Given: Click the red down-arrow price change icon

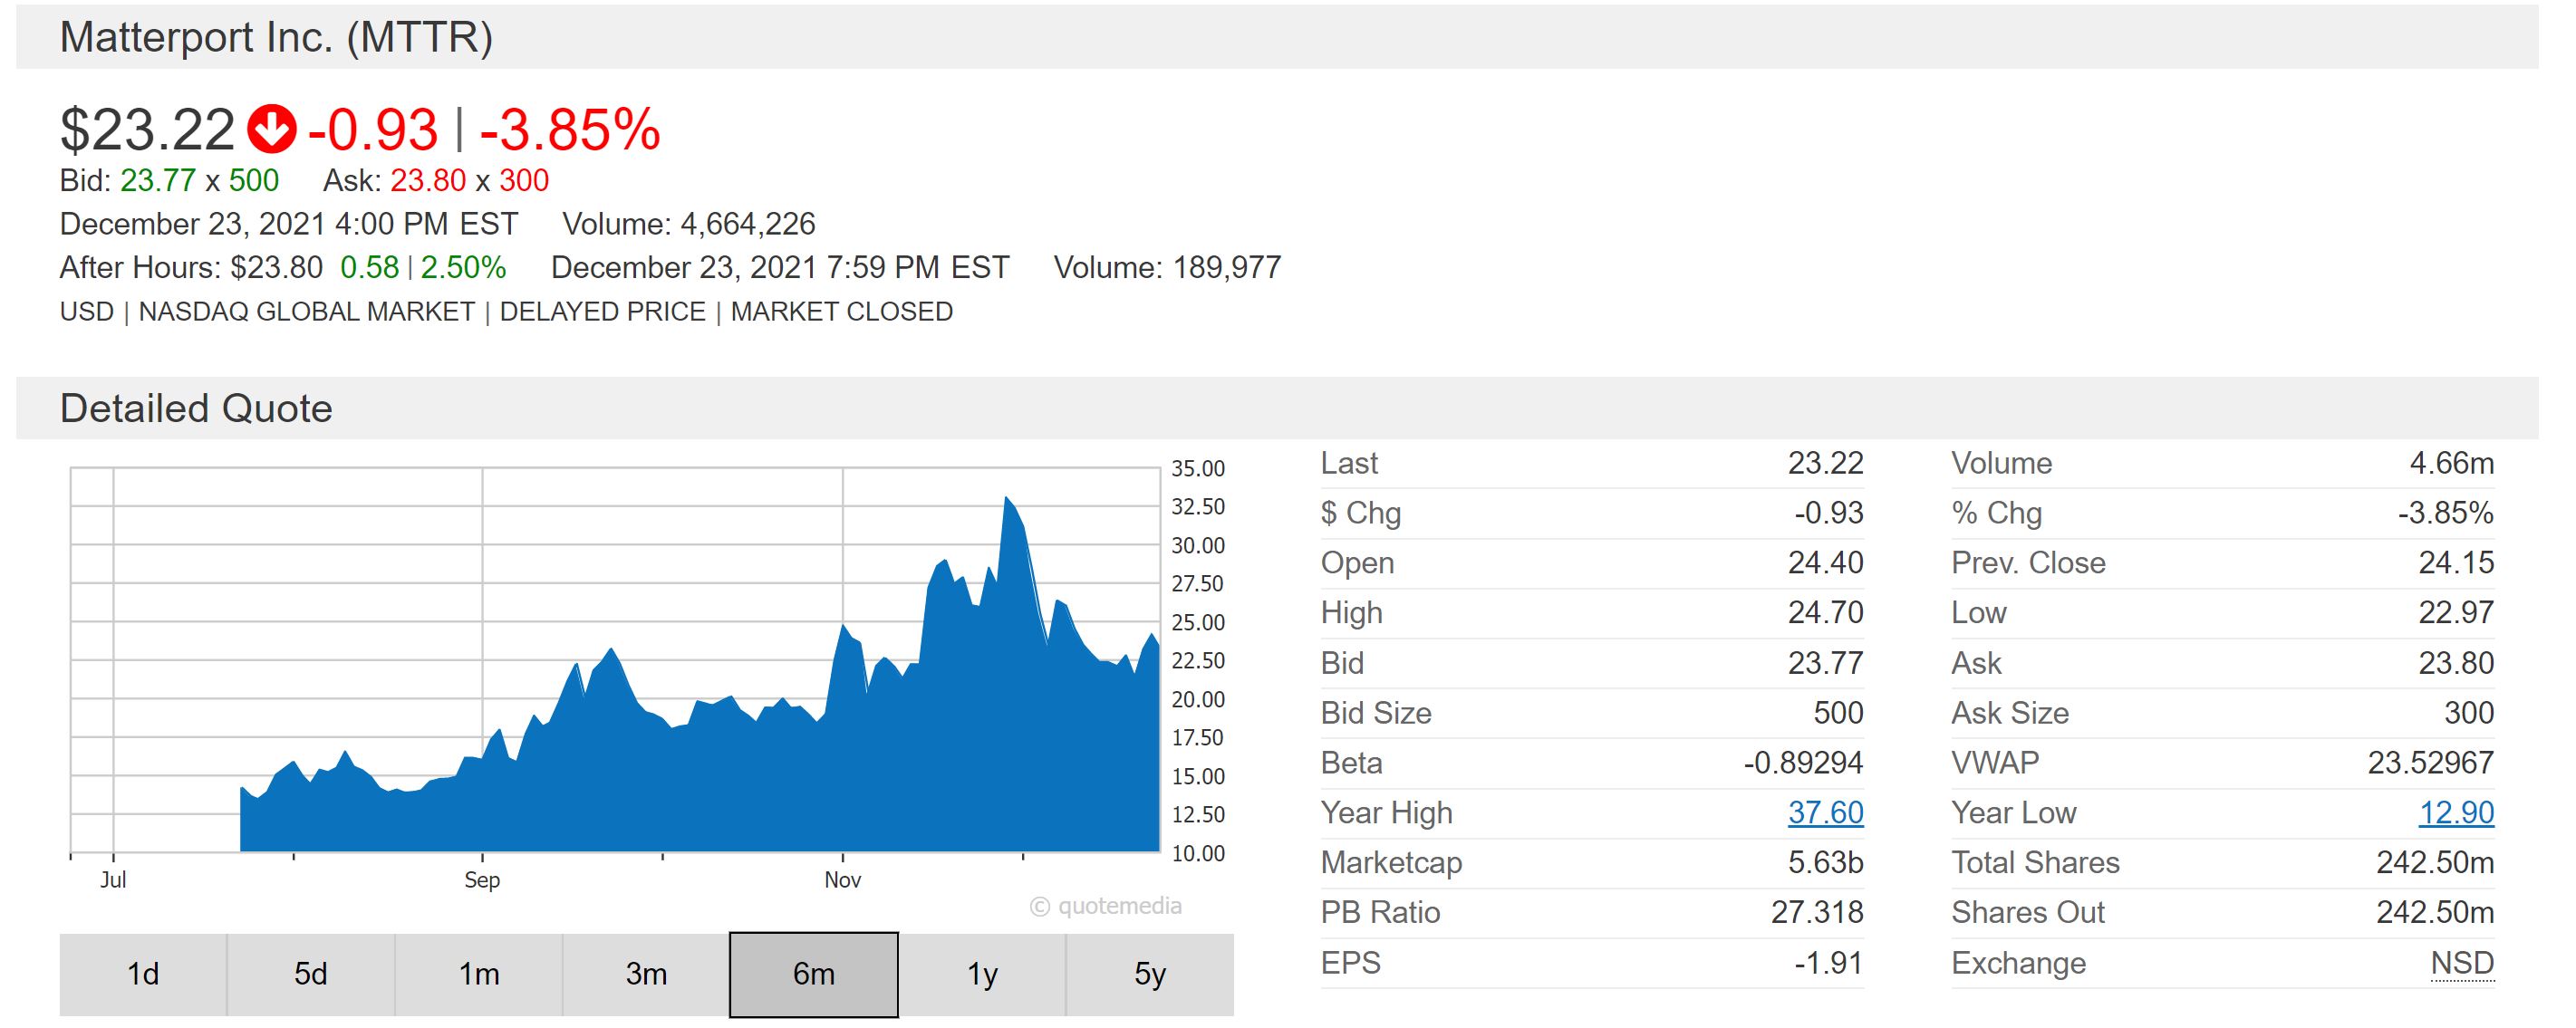Looking at the screenshot, I should [272, 130].
